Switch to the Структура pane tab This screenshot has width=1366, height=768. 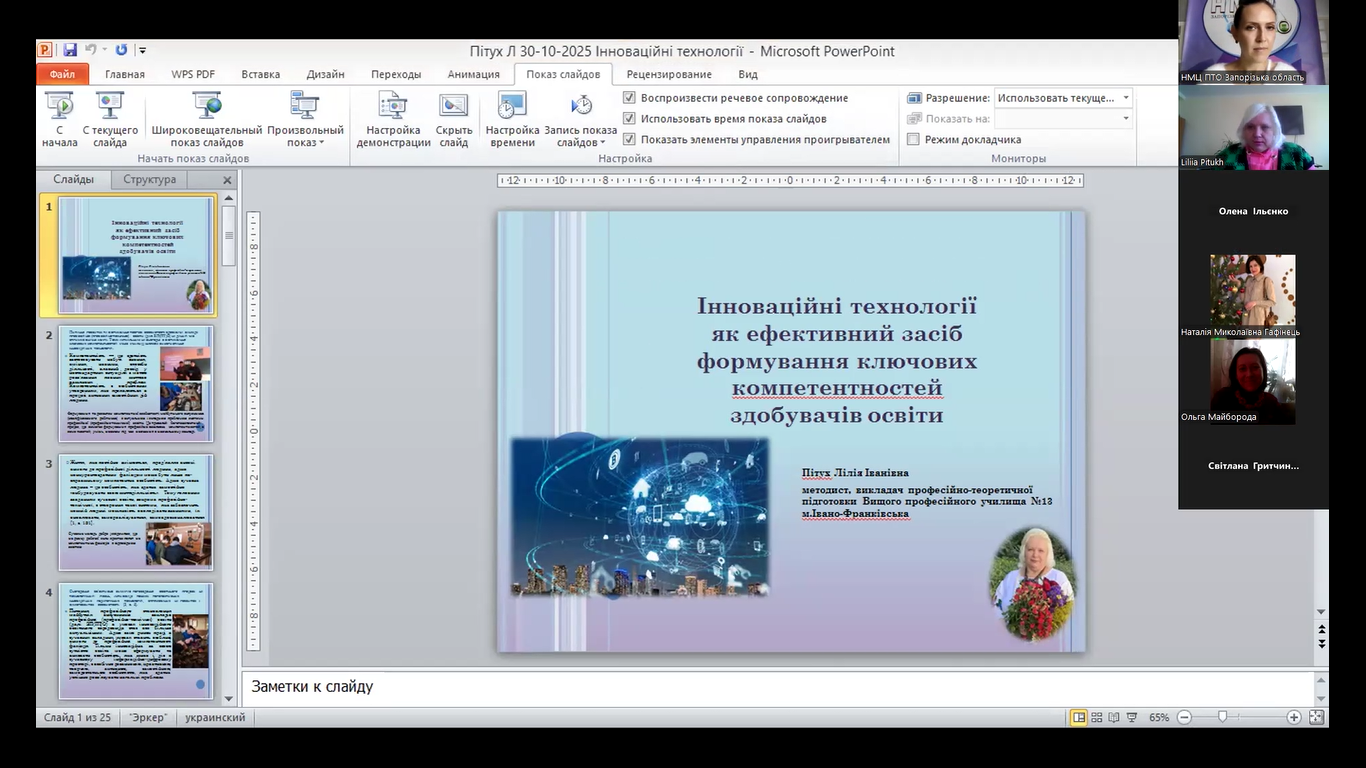pyautogui.click(x=149, y=180)
